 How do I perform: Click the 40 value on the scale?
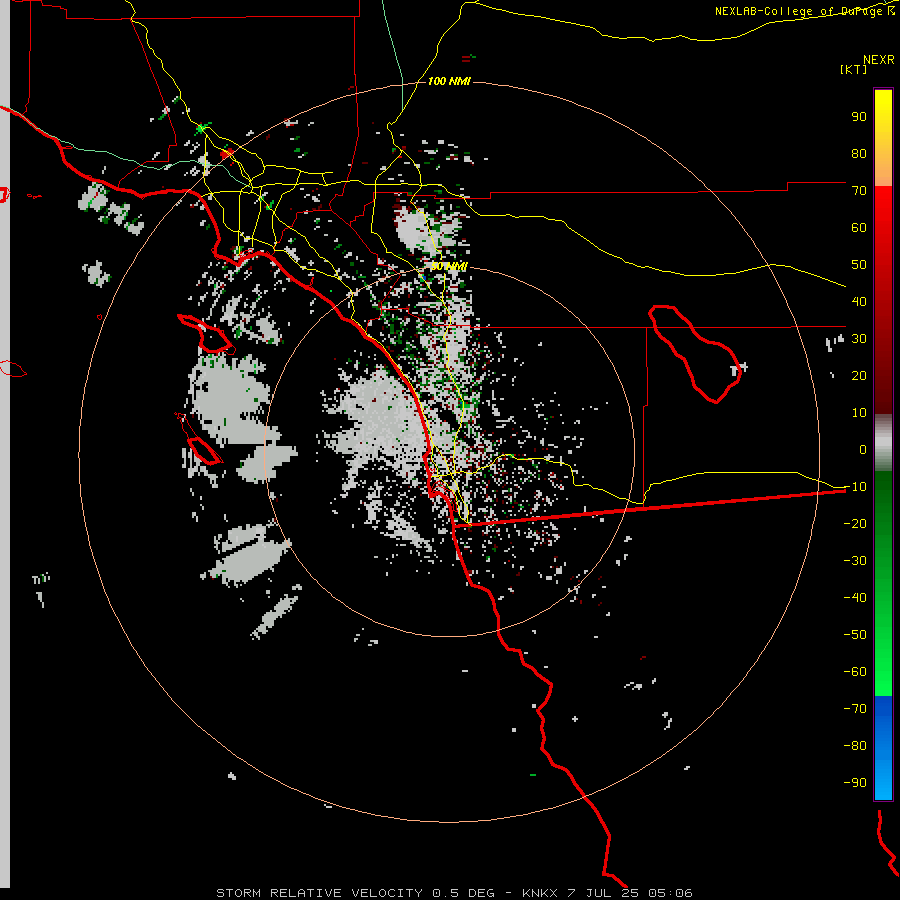859,302
